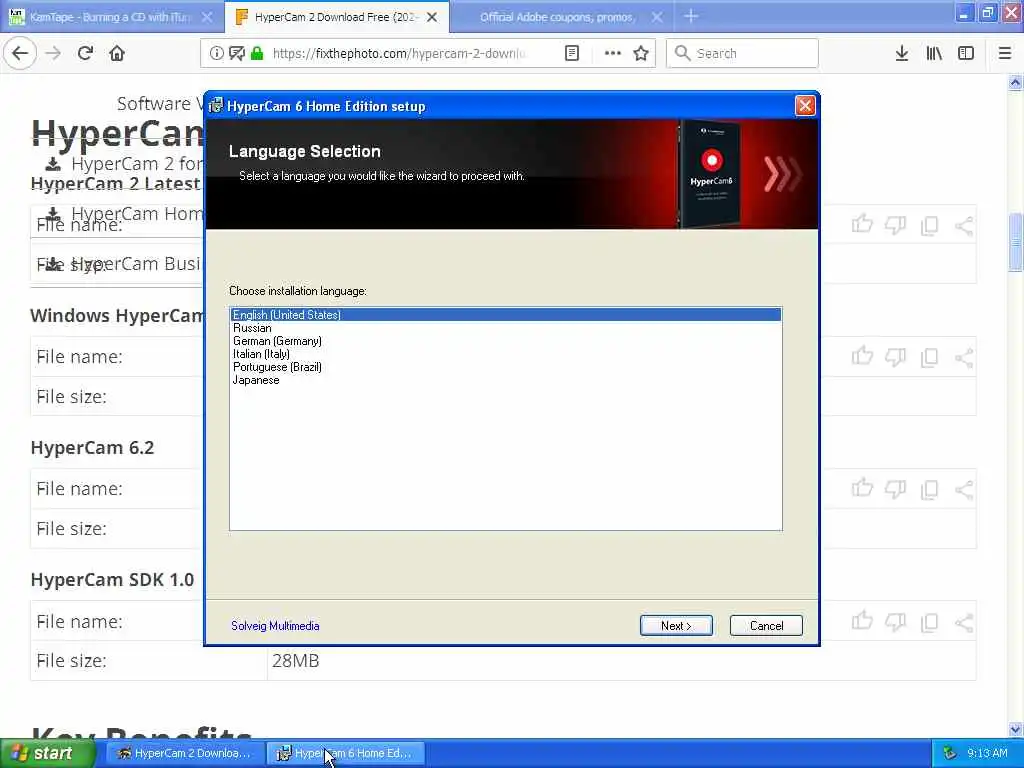Copy icon in Windows HyperCam row

click(x=929, y=358)
